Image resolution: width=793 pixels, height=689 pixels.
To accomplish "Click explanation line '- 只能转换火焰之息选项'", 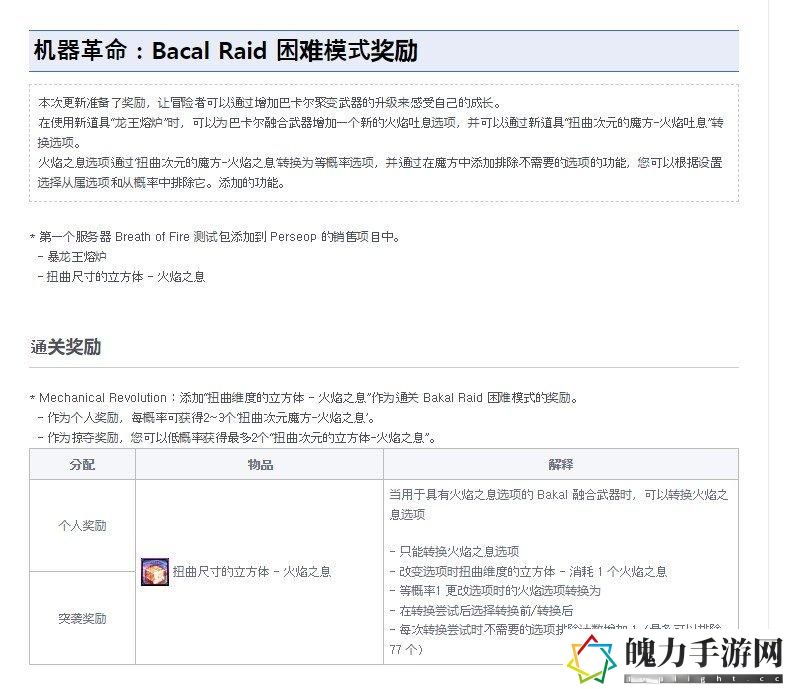I will [454, 551].
